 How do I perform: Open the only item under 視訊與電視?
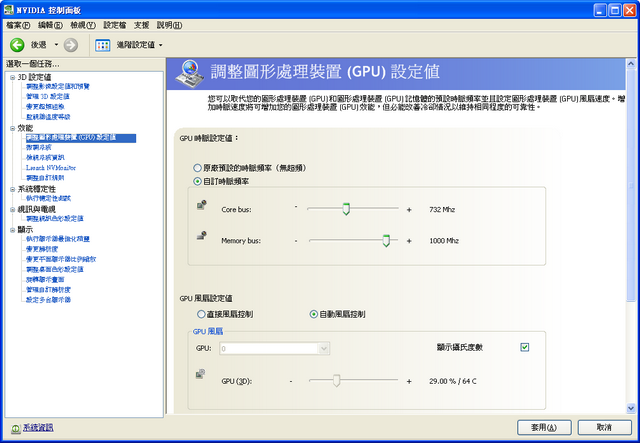(55, 218)
